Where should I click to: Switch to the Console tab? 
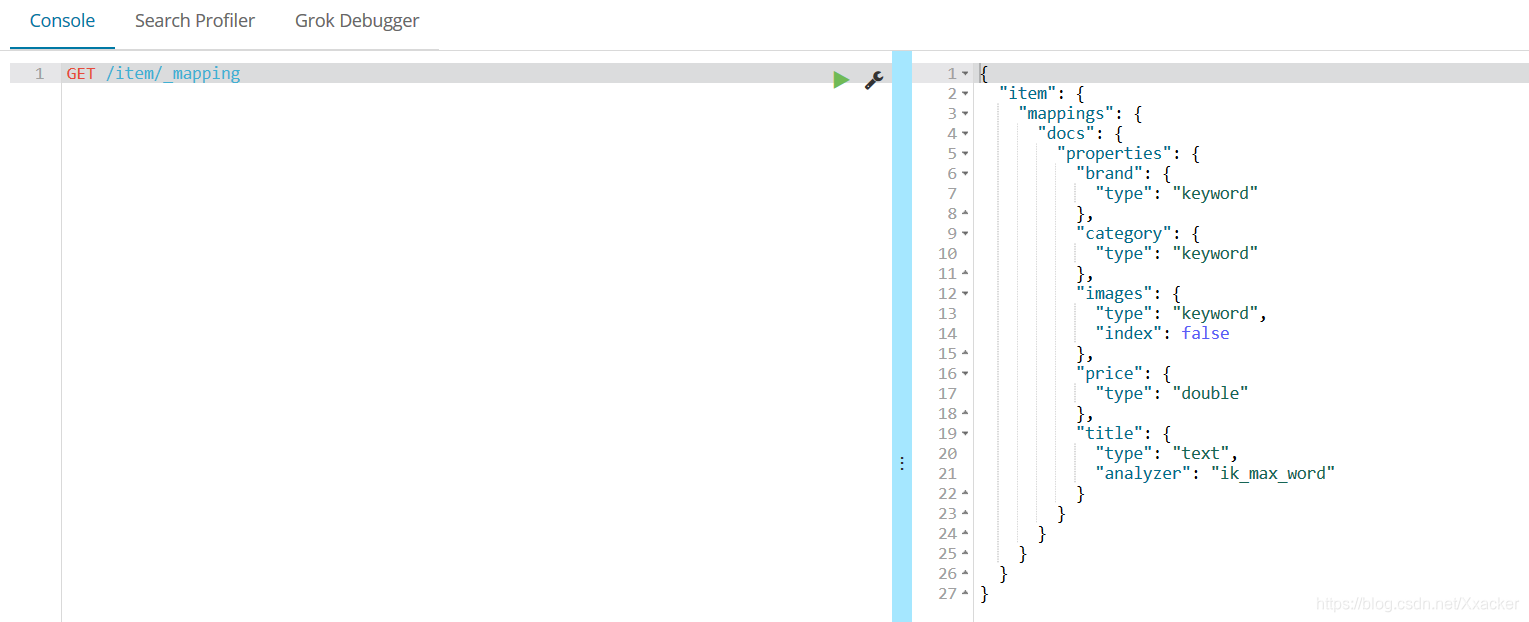coord(63,21)
